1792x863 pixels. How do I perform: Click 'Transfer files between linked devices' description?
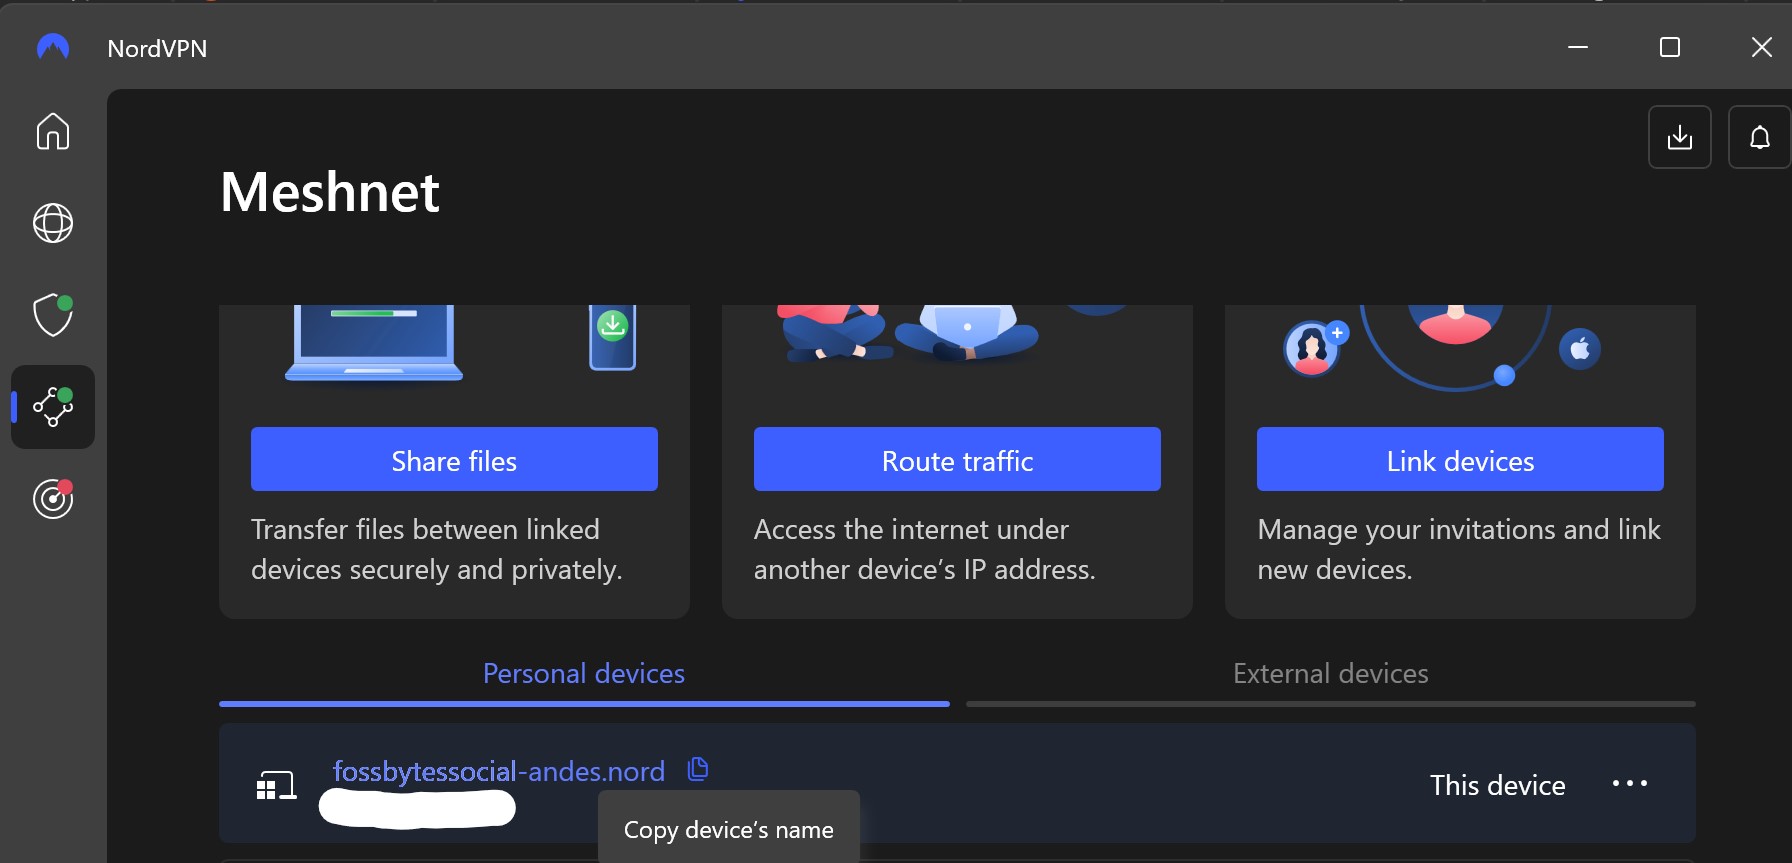click(x=437, y=549)
